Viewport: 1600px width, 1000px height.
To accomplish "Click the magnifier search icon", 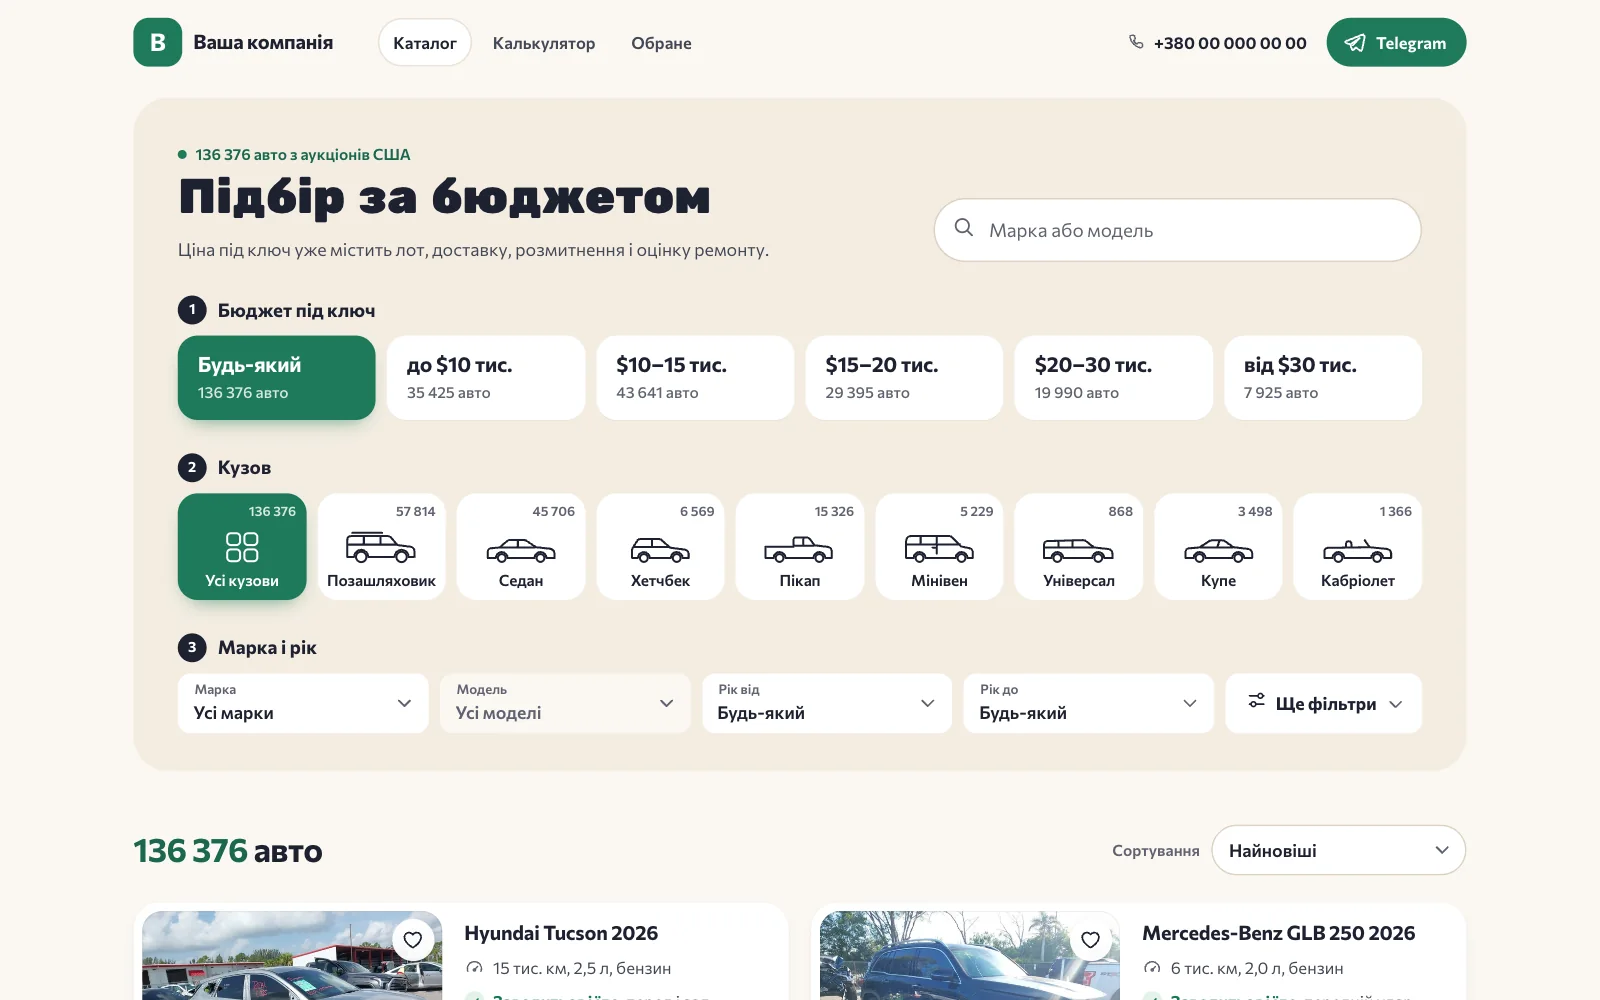I will (x=964, y=228).
